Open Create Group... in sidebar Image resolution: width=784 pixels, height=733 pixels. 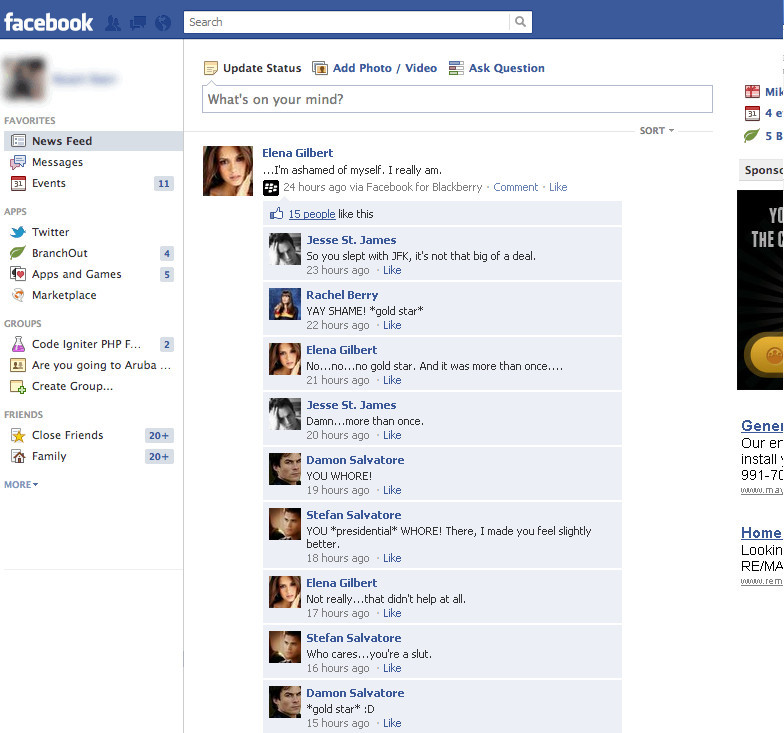[72, 386]
